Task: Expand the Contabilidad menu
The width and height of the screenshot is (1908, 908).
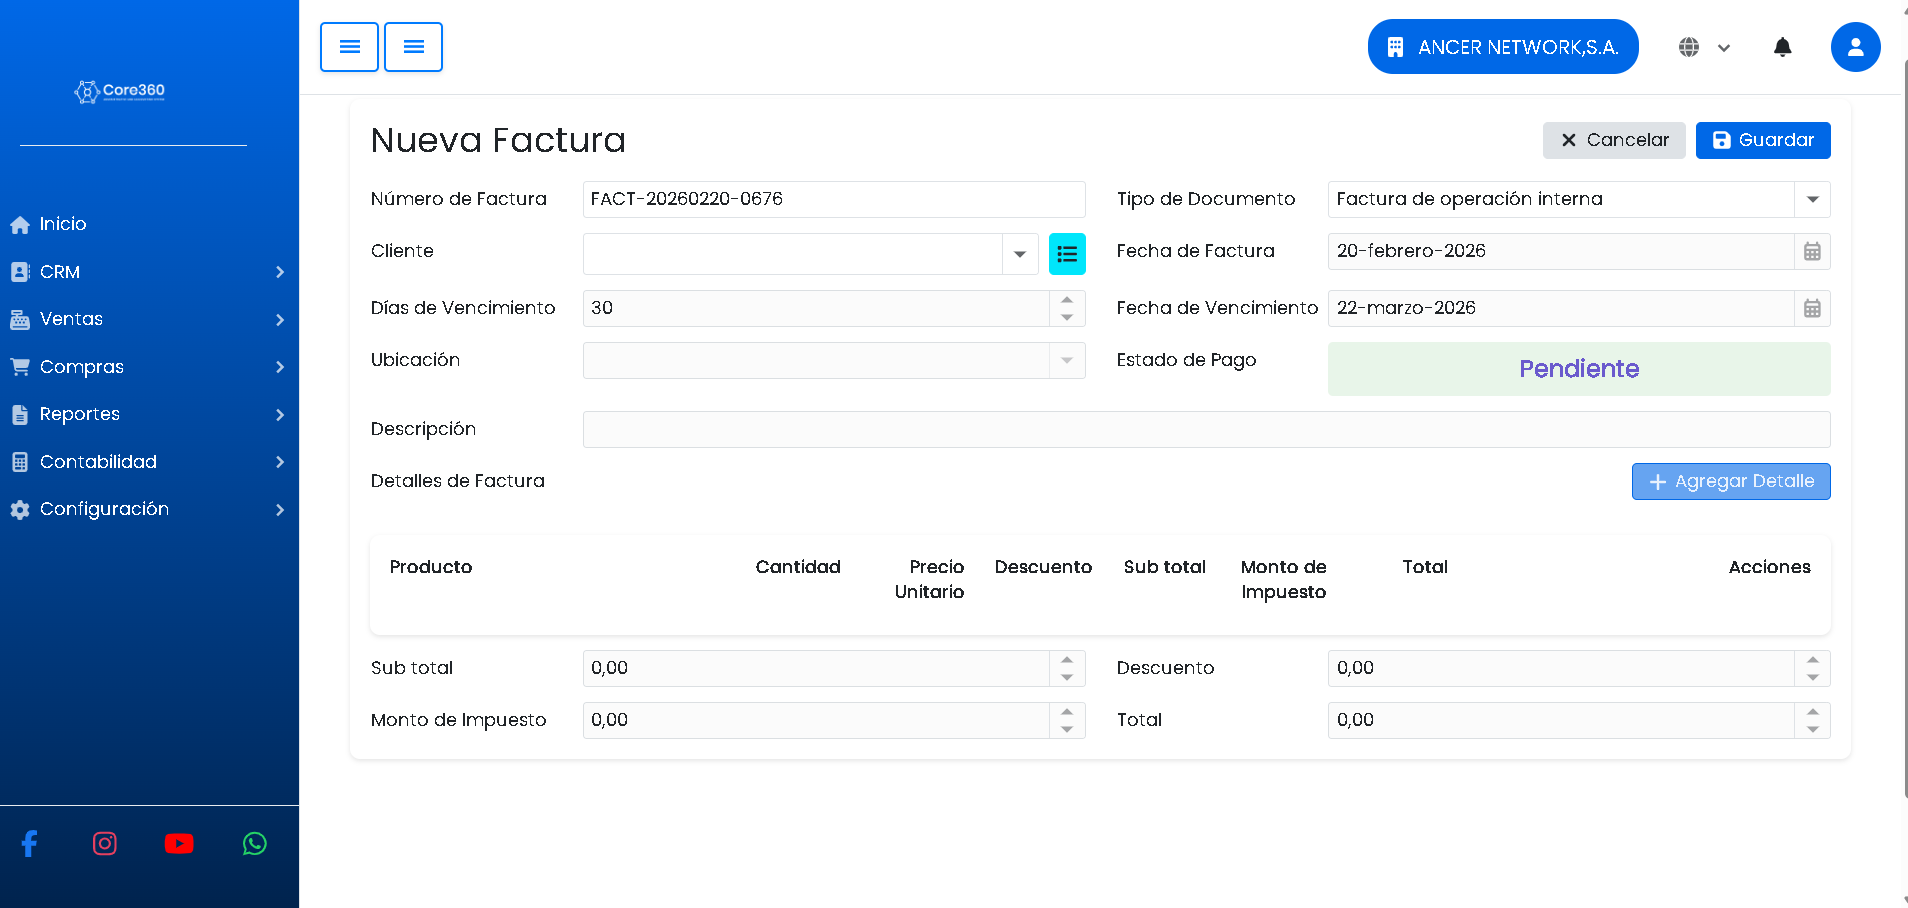Action: click(x=148, y=462)
